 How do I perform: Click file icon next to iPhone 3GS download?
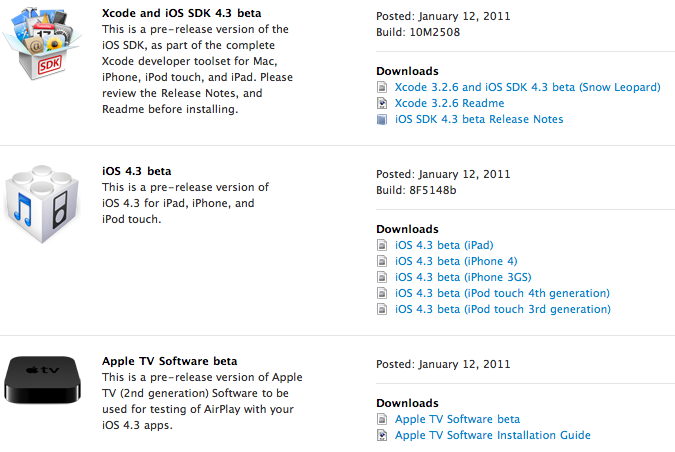tap(382, 277)
